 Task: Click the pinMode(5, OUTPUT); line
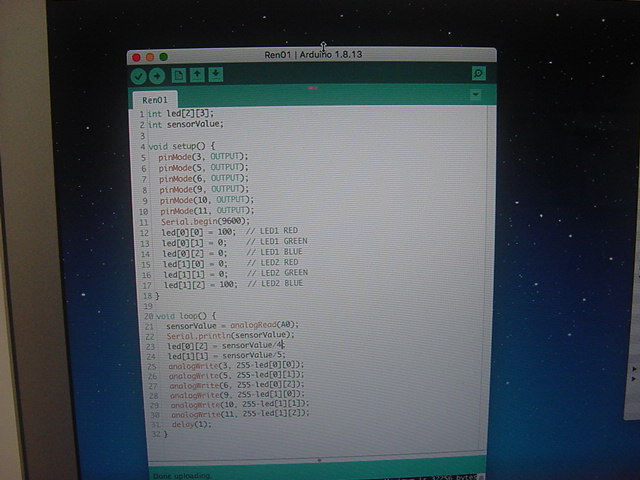203,168
